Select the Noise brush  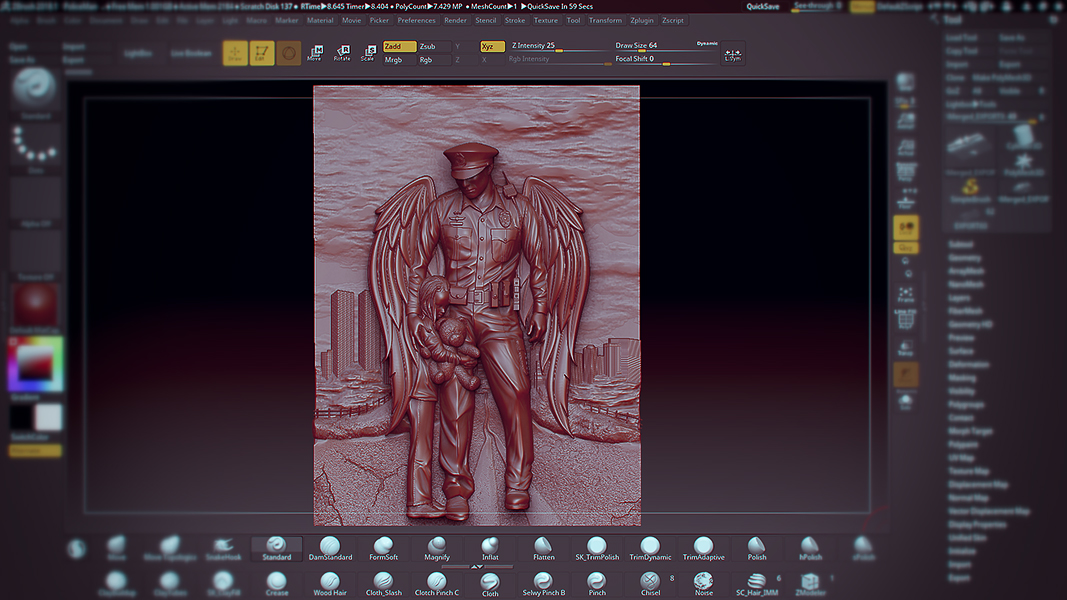point(704,583)
